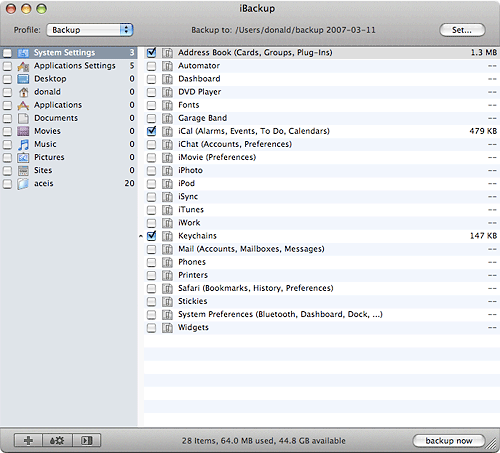500x453 pixels.
Task: Click the Movies icon in sidebar
Action: [23, 131]
